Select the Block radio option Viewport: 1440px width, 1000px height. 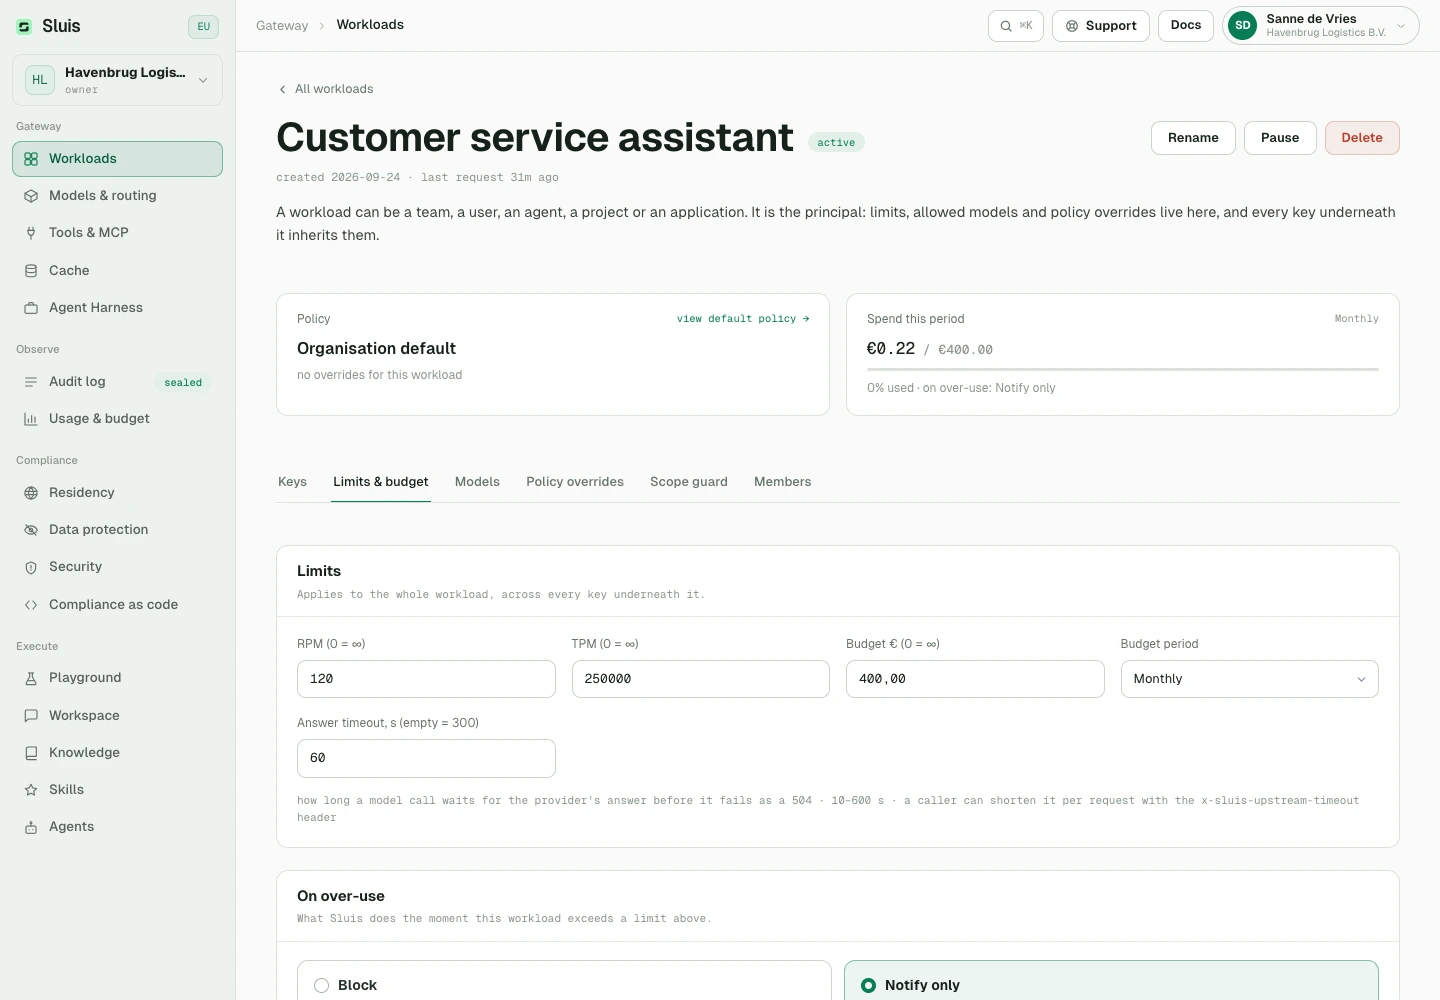[322, 986]
